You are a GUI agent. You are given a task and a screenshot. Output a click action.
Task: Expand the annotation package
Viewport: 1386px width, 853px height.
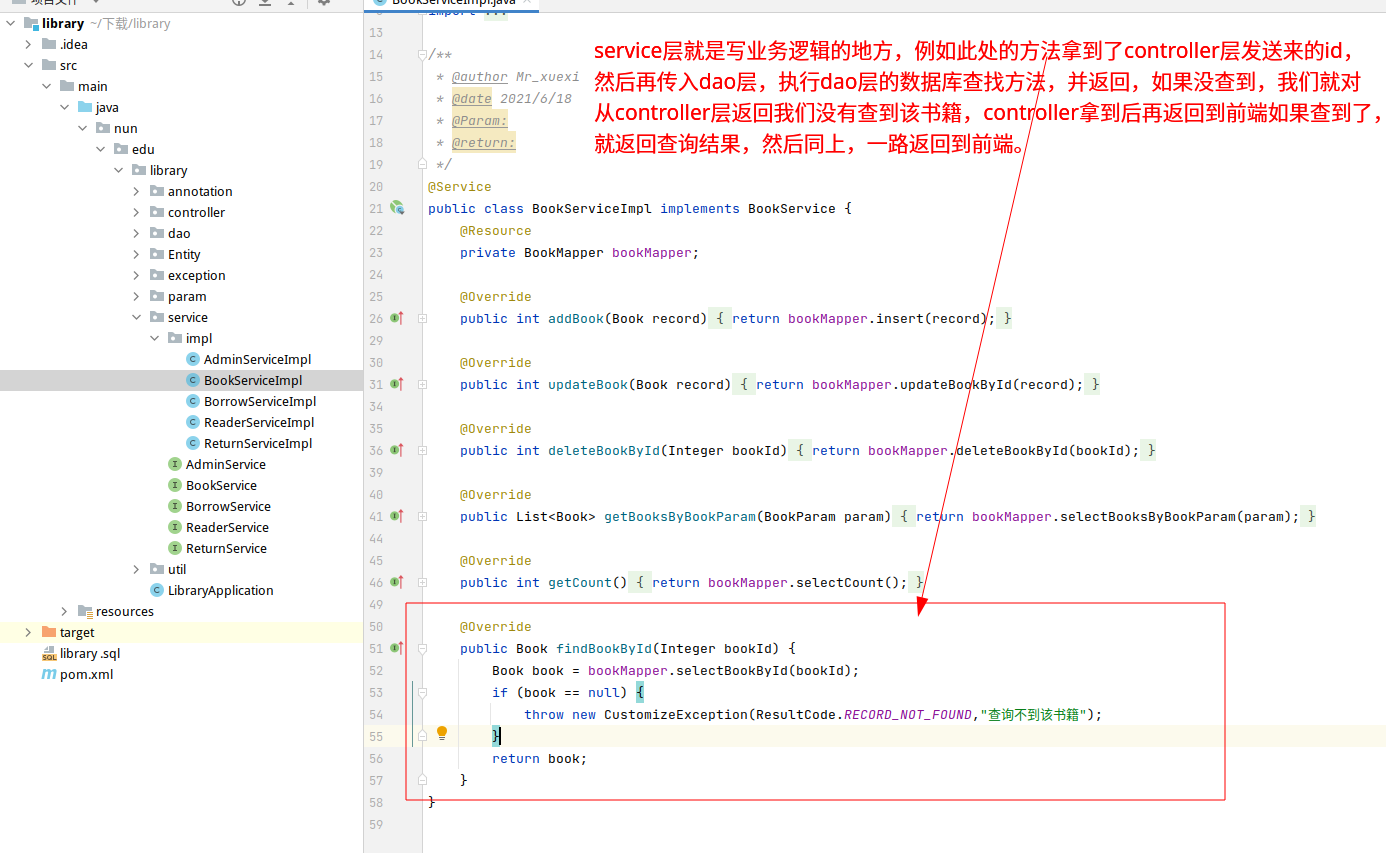(136, 191)
